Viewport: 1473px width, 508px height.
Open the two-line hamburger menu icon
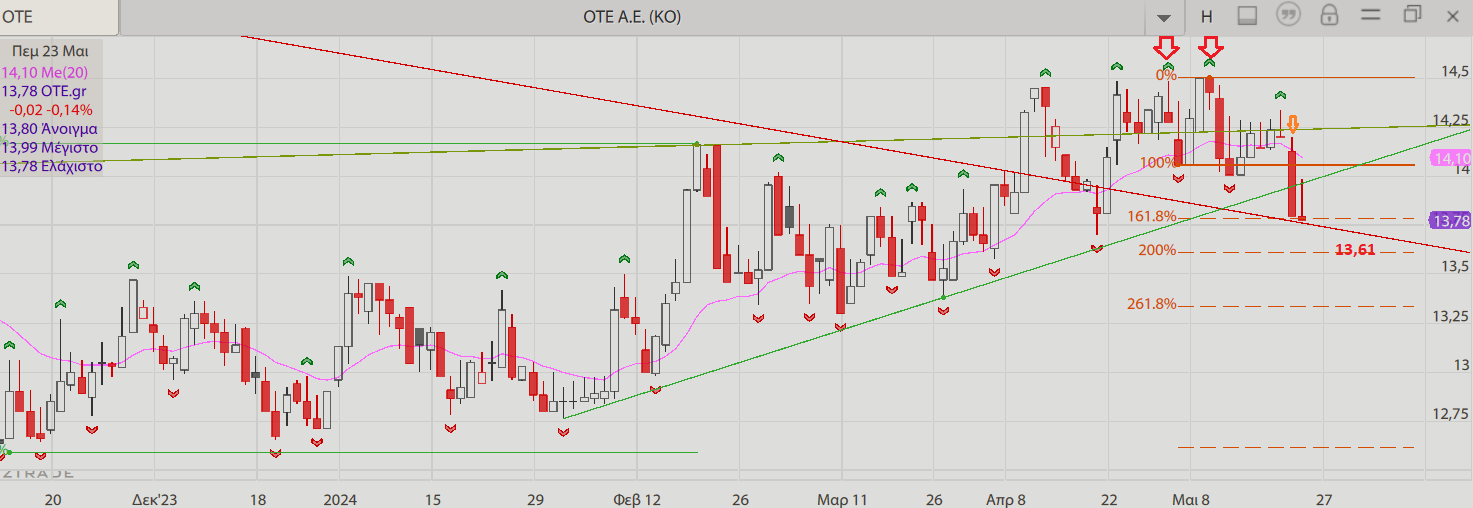coord(1370,15)
